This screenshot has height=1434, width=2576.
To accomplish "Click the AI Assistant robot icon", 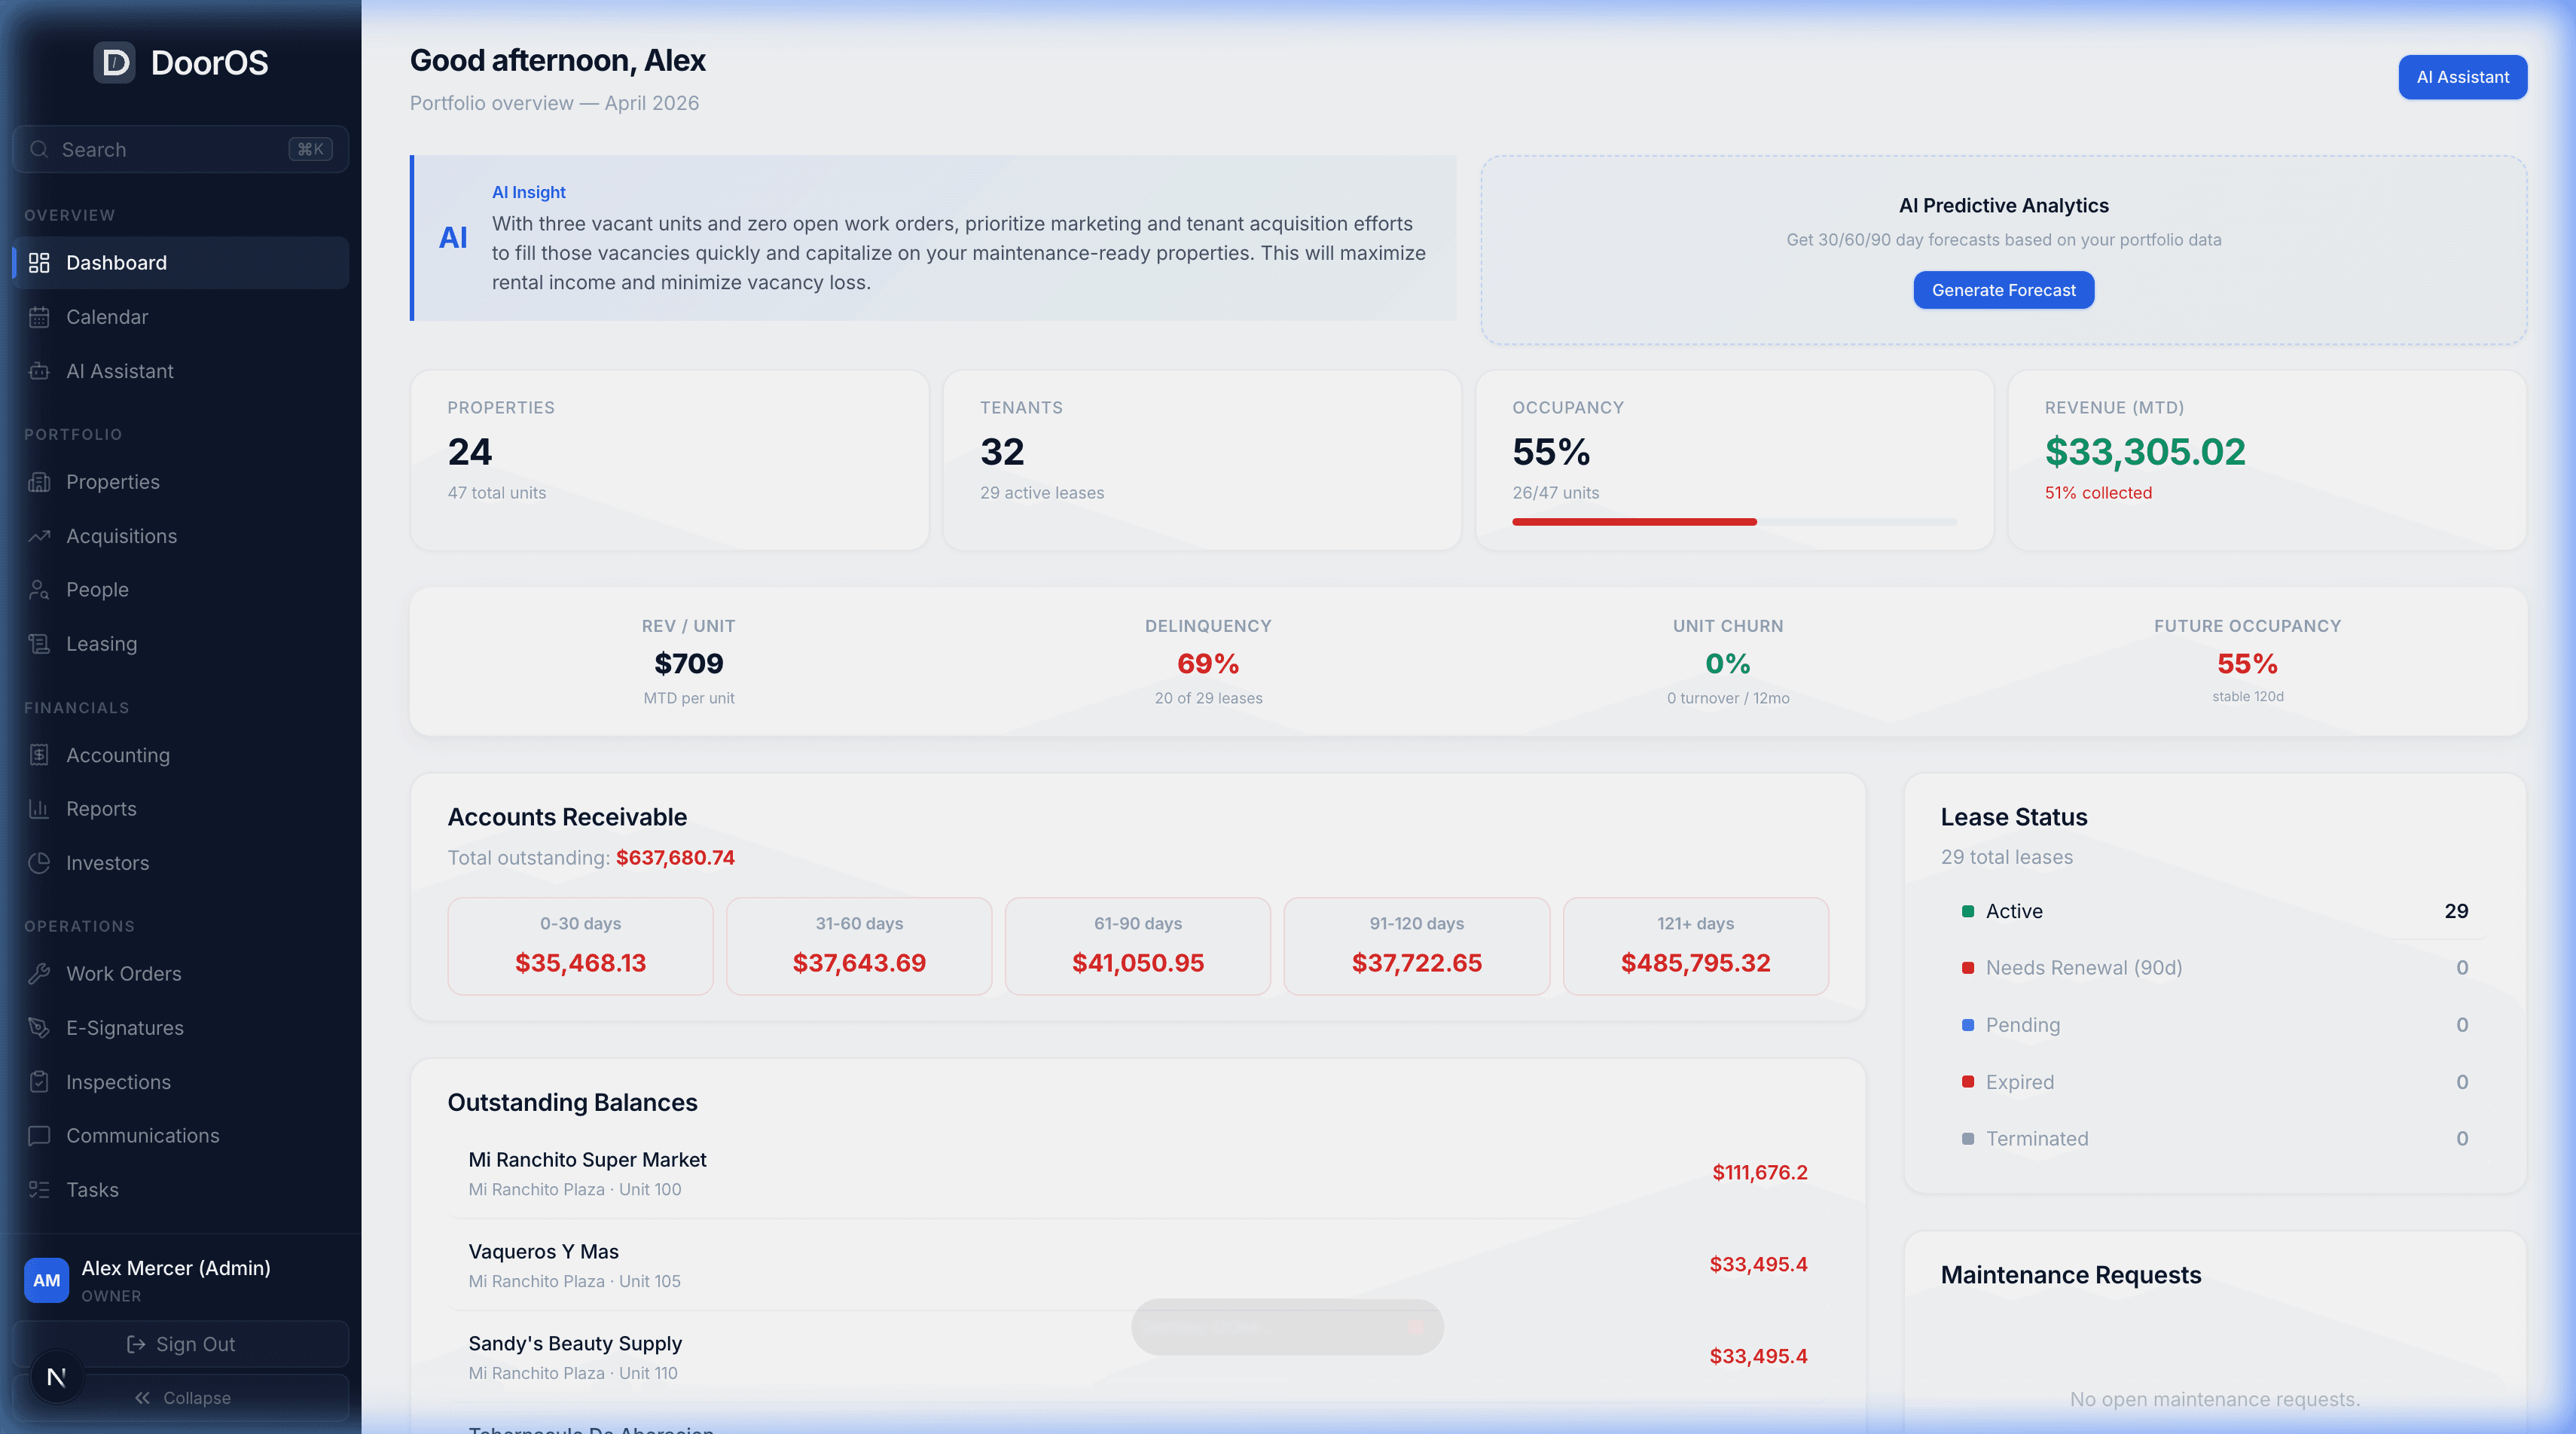I will coord(39,371).
